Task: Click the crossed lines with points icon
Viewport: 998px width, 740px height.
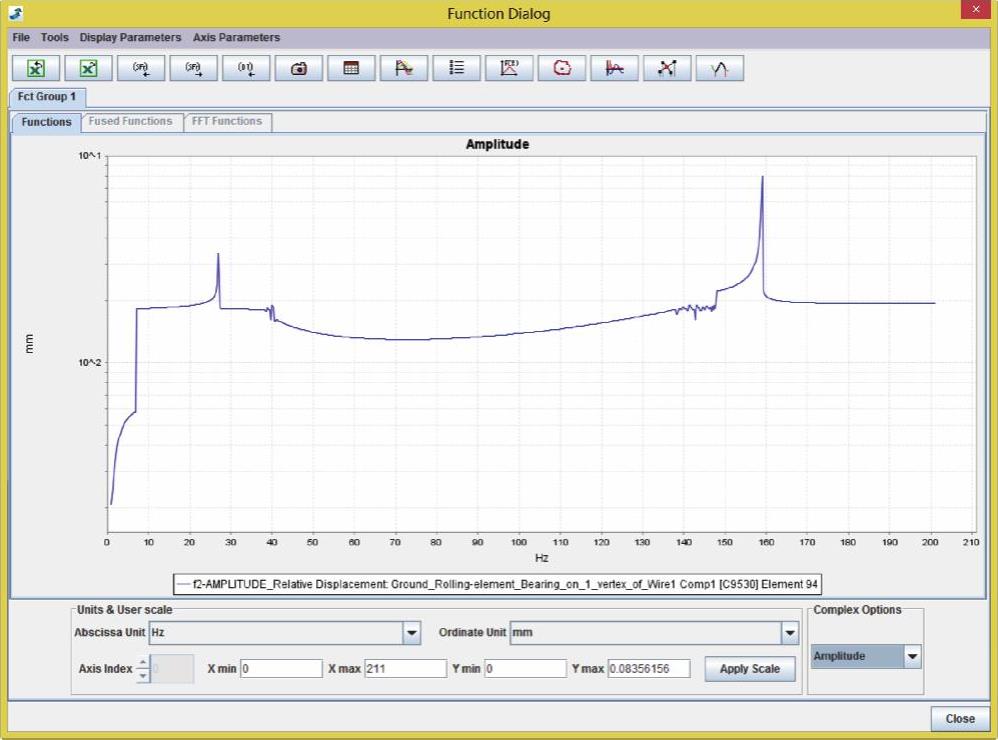Action: tap(667, 68)
